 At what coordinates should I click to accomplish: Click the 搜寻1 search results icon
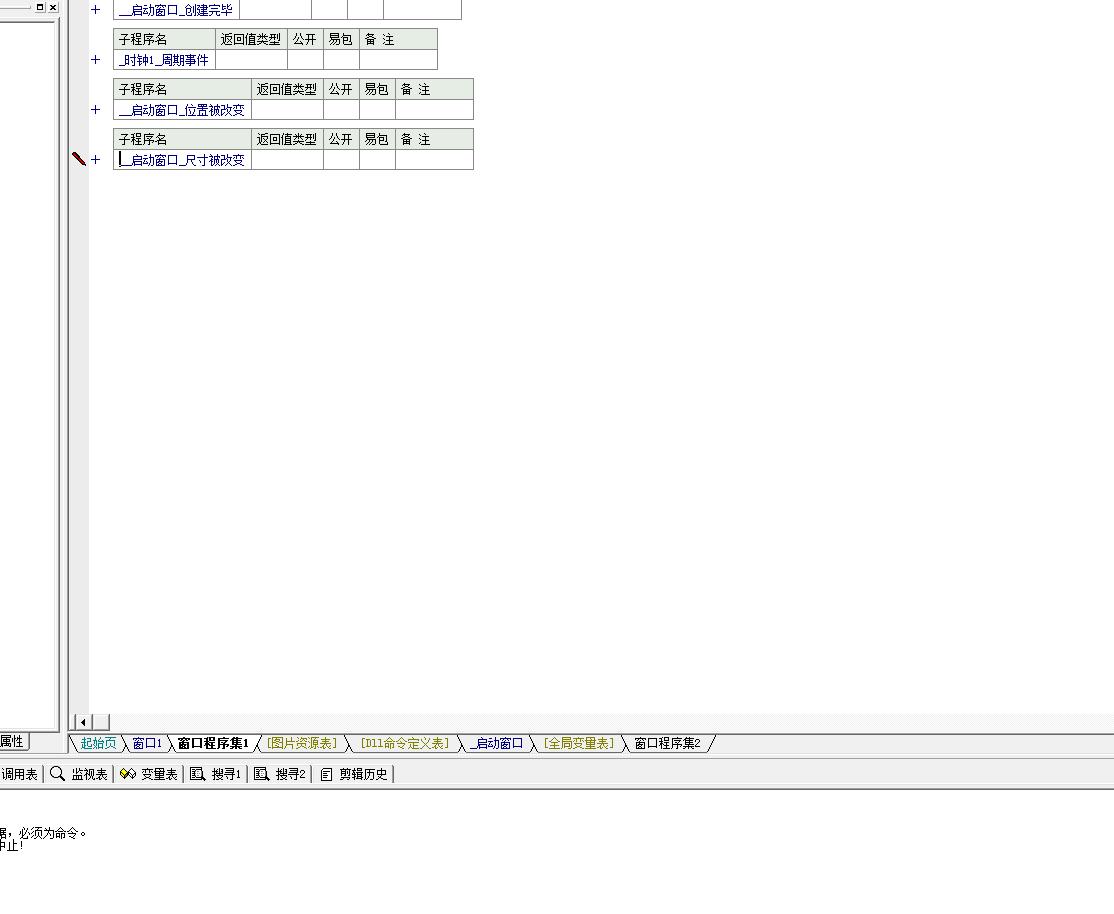(197, 774)
